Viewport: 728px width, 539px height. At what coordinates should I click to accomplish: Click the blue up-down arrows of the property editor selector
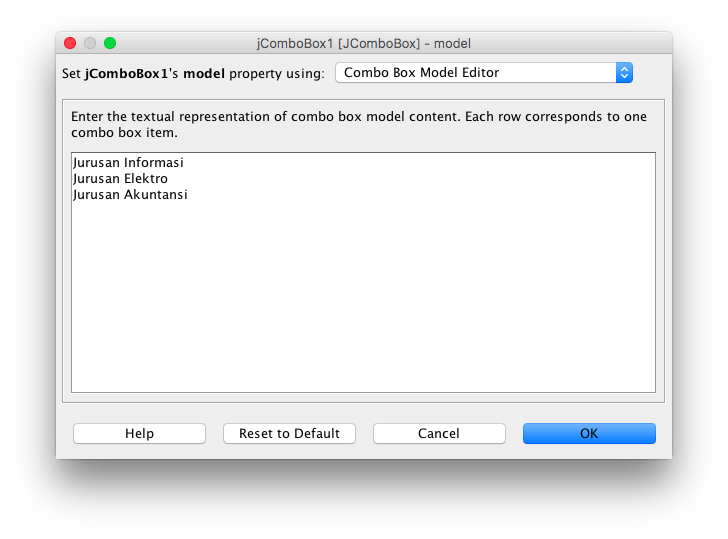coord(624,72)
